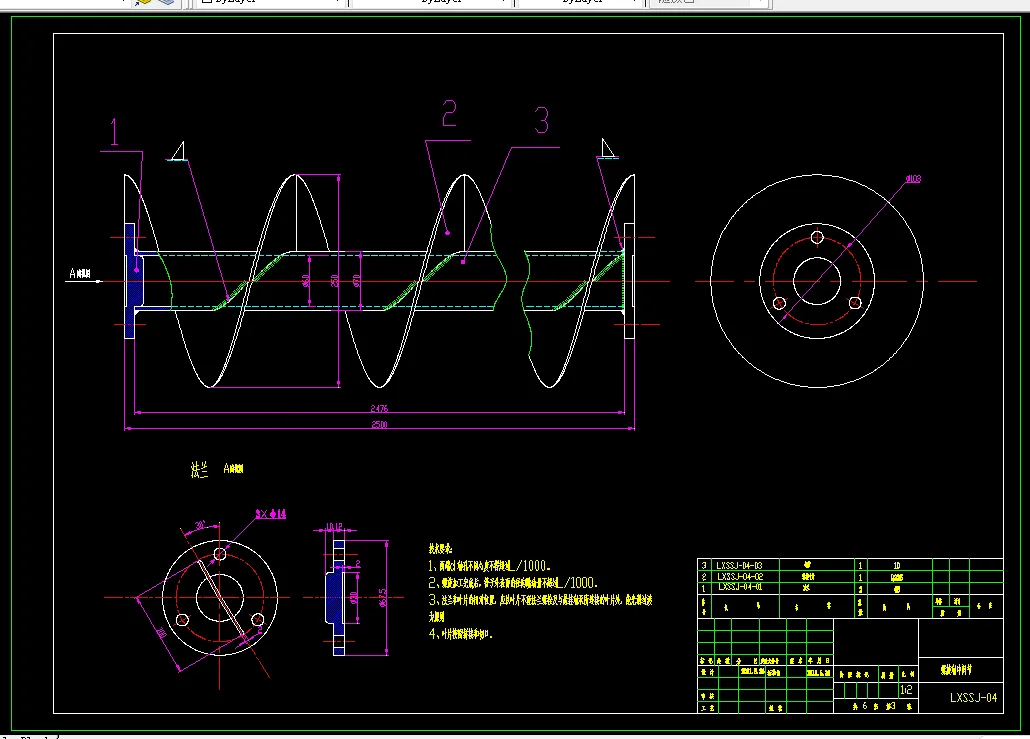This screenshot has height=739, width=1030.
Task: Click the 2476 length dimension text
Action: [380, 408]
